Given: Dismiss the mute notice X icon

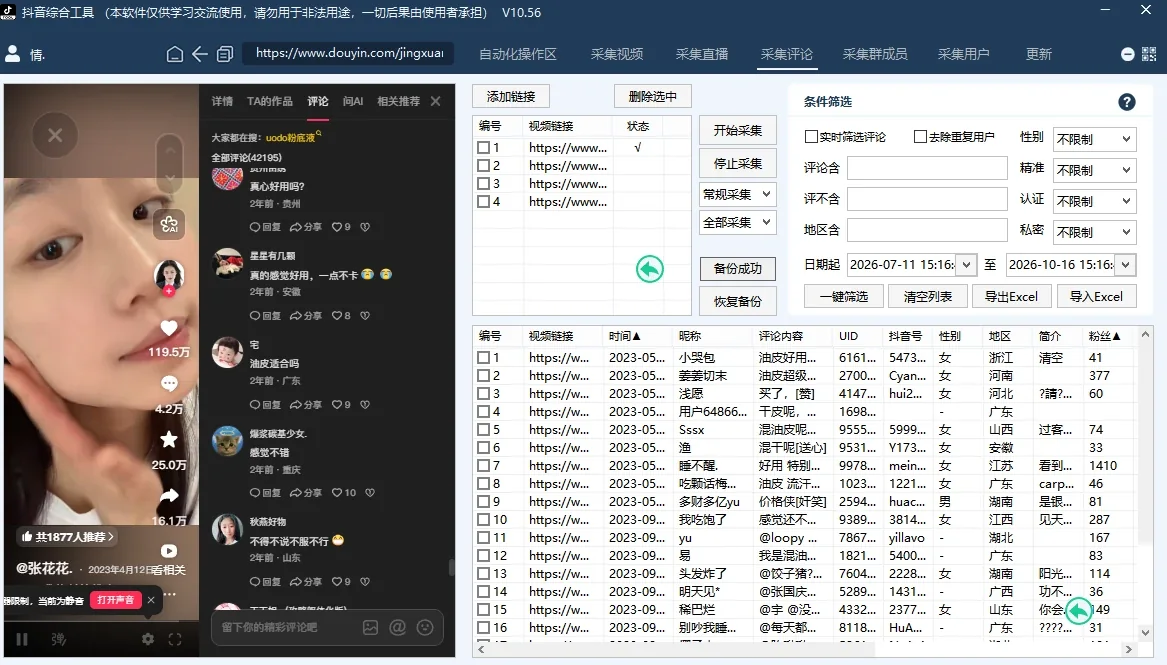Looking at the screenshot, I should point(150,600).
